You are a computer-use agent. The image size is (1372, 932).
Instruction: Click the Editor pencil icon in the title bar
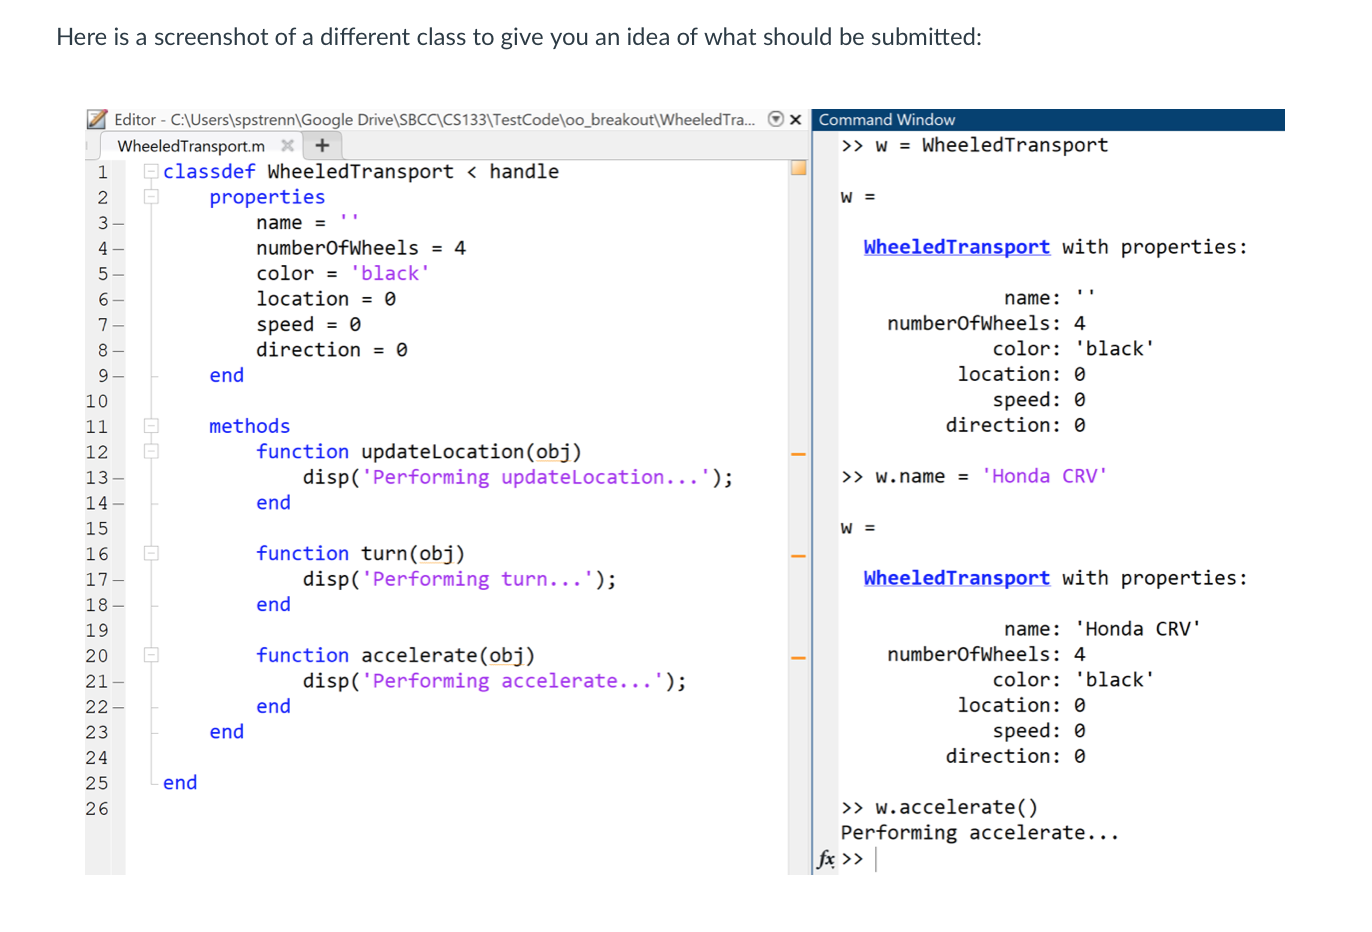97,119
